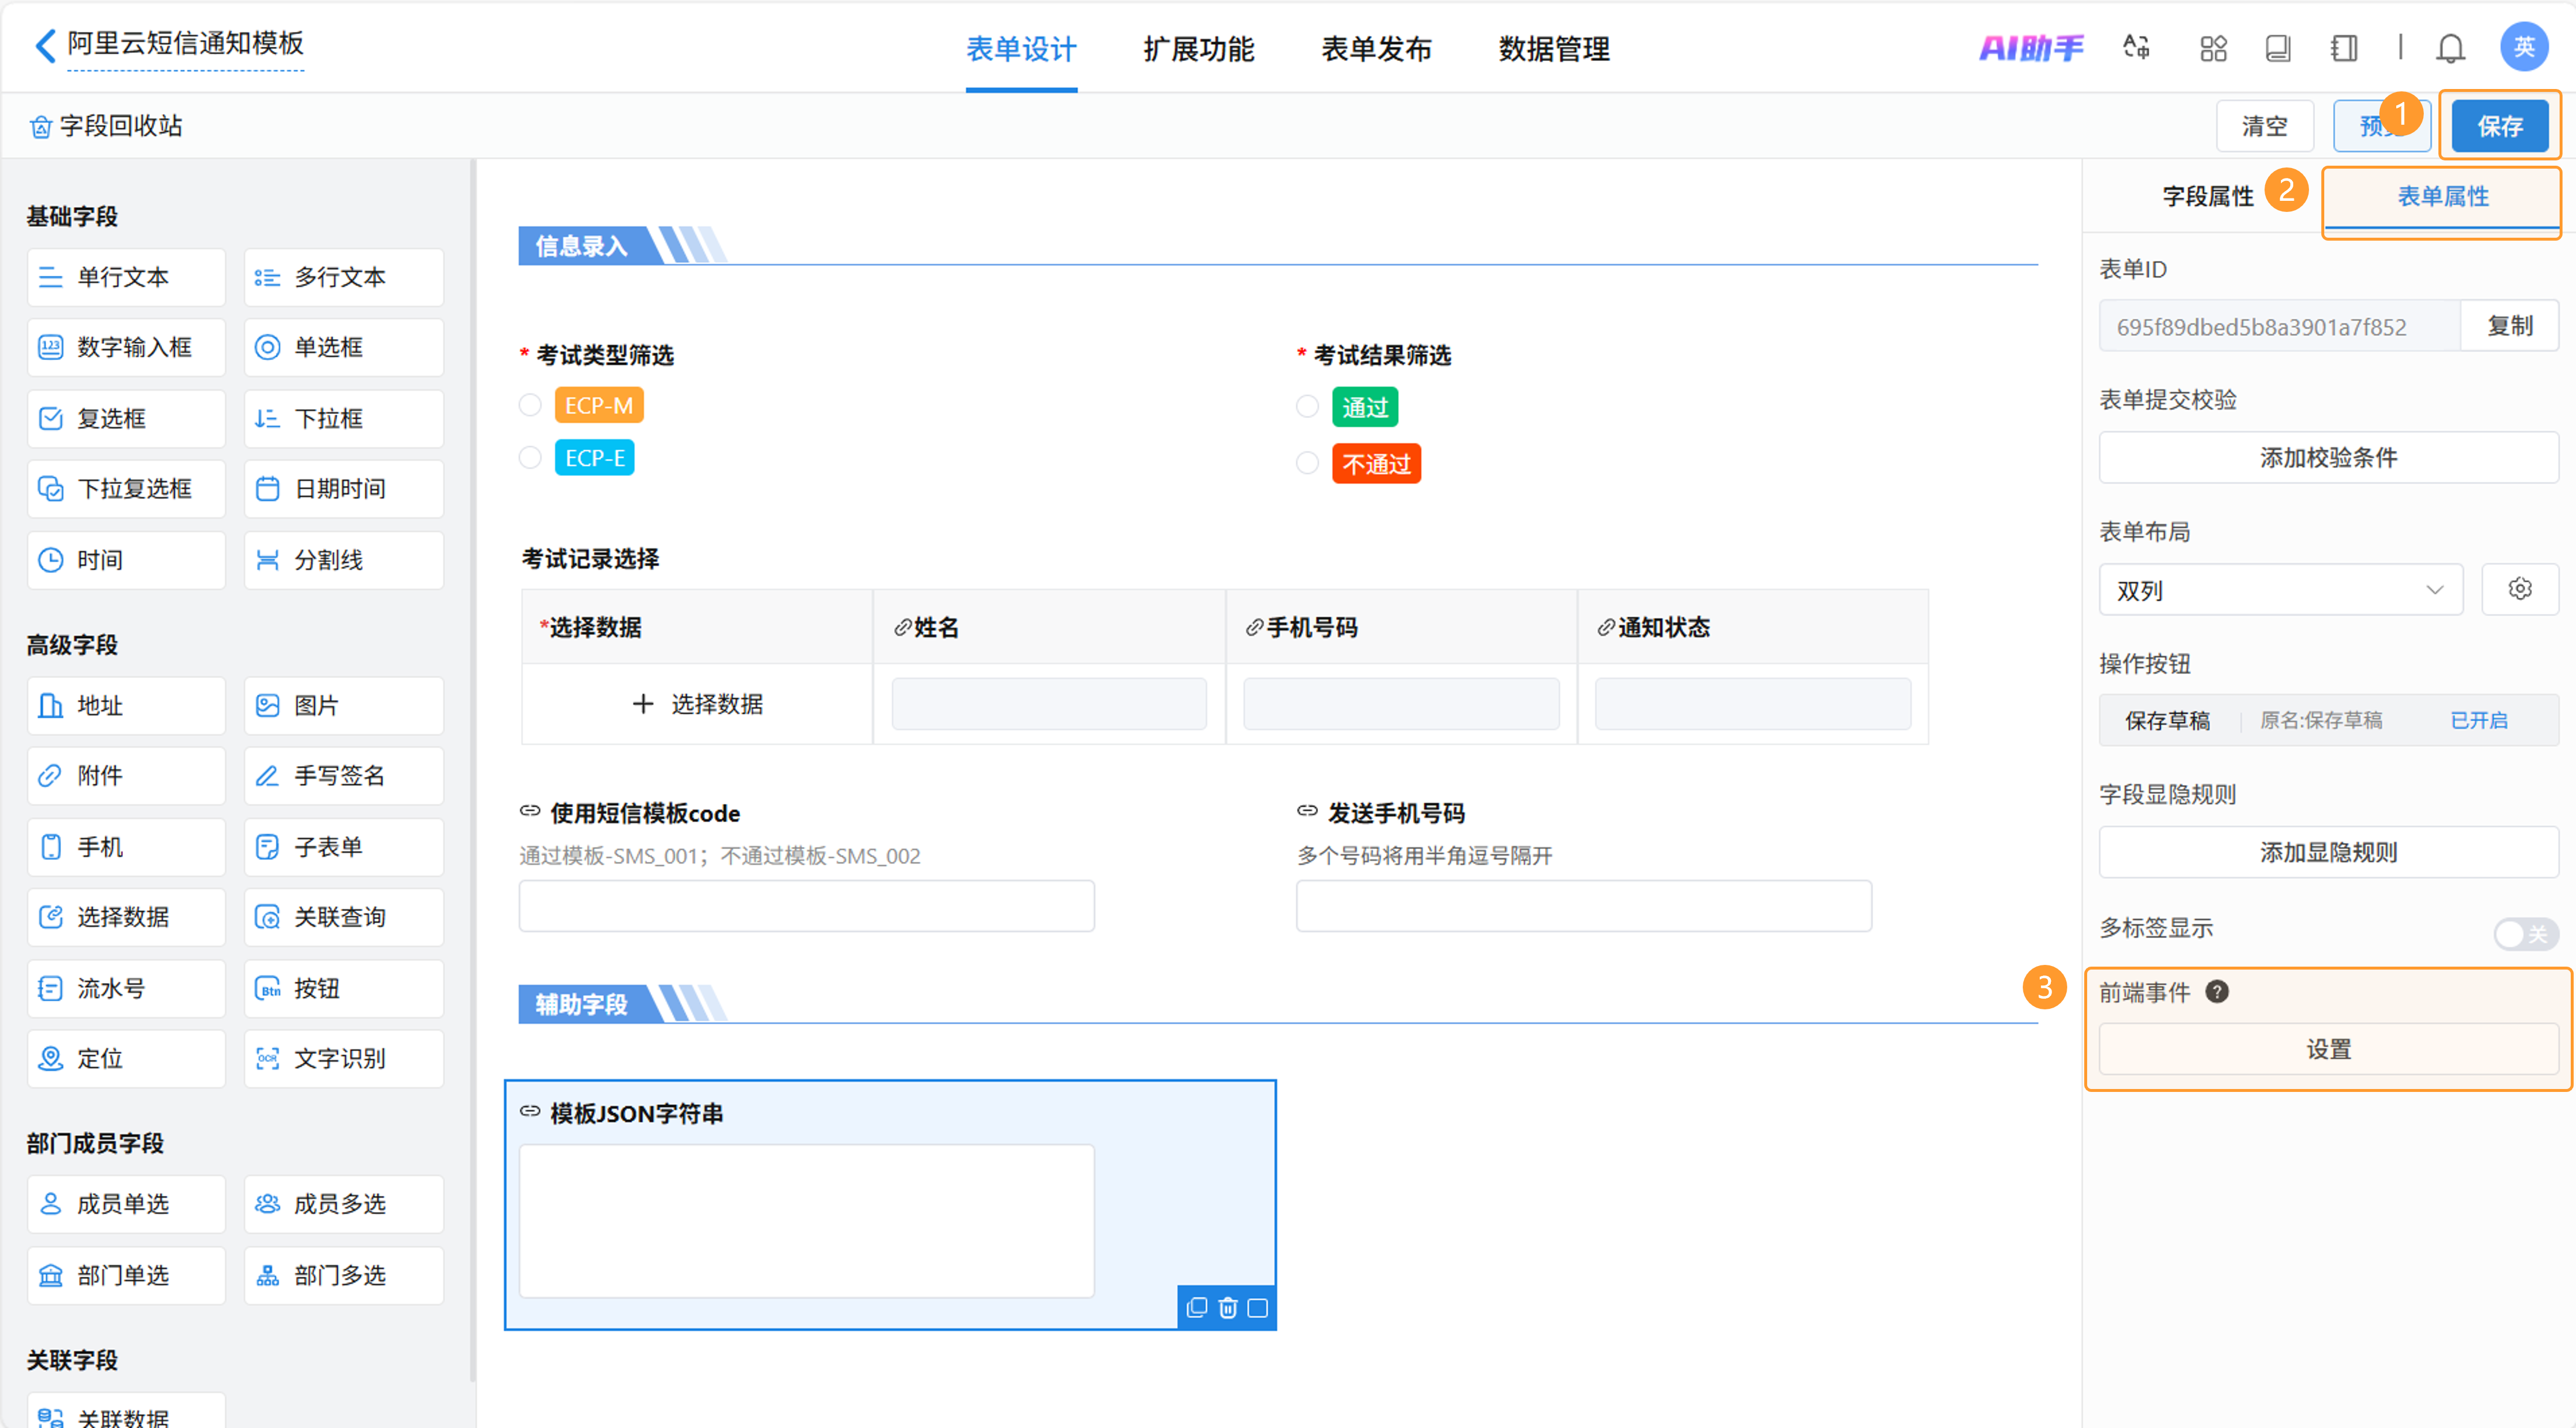
Task: Switch to the 扩展功能 tab
Action: (x=1199, y=49)
